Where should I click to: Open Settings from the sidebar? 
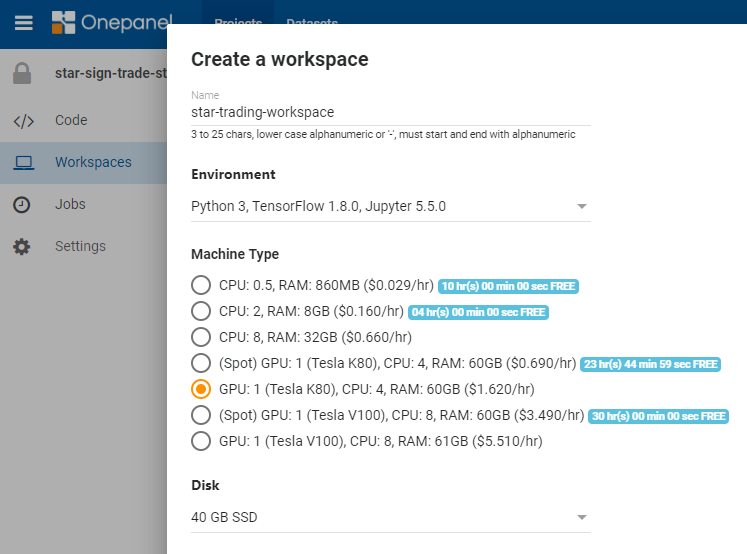pyautogui.click(x=80, y=246)
